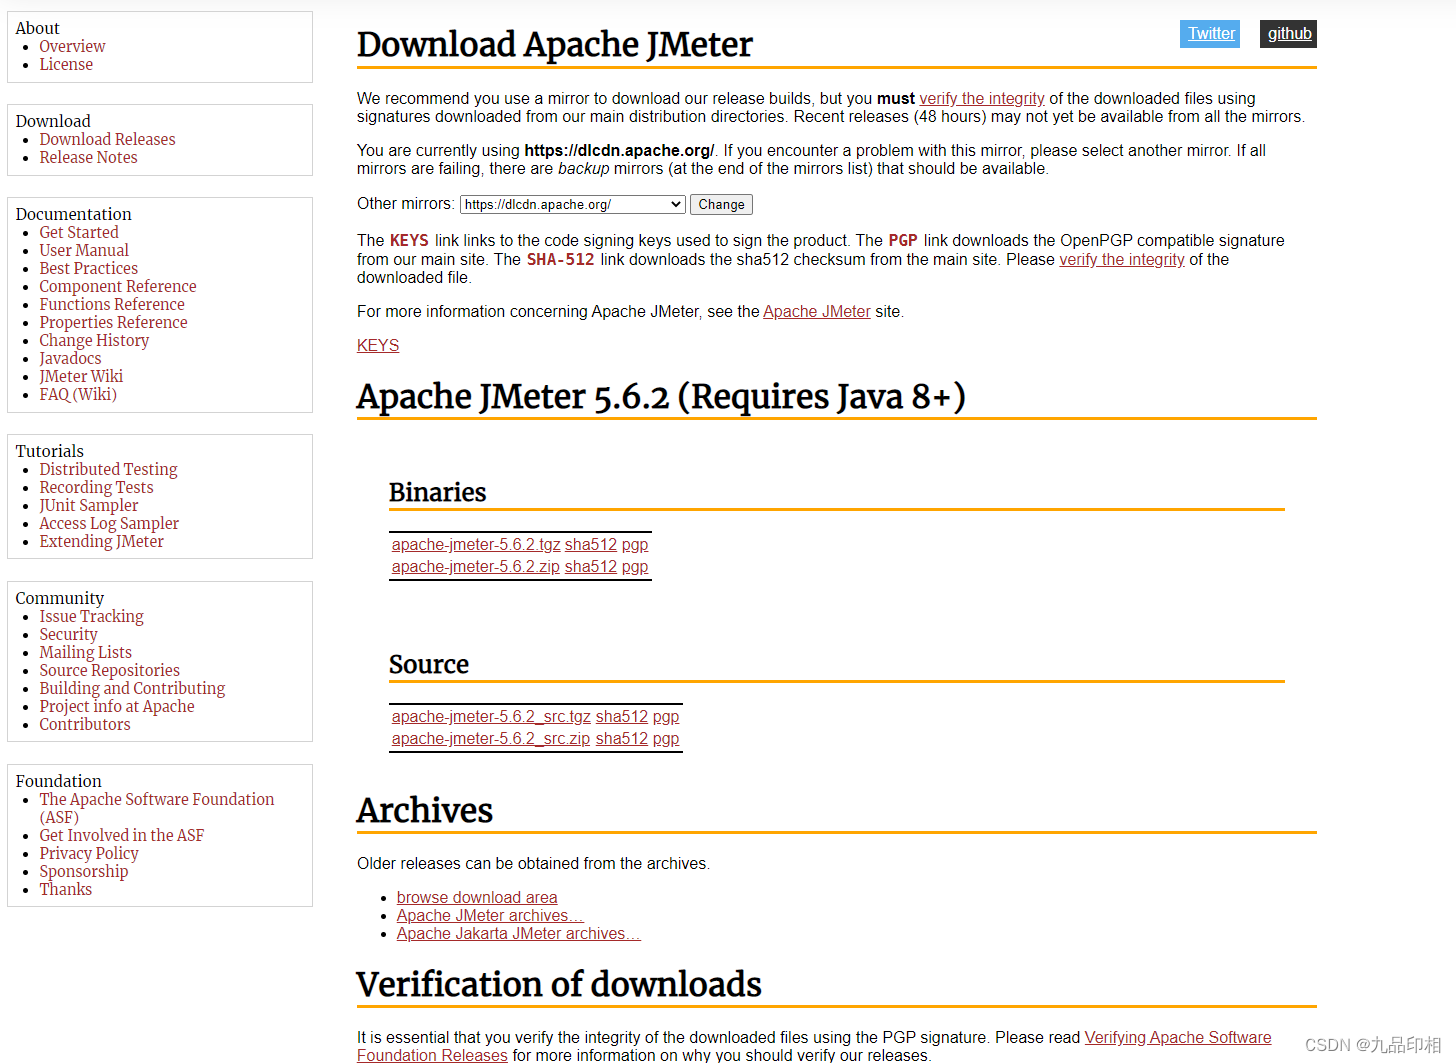Open Access Log Sampler tutorial

coord(109,524)
